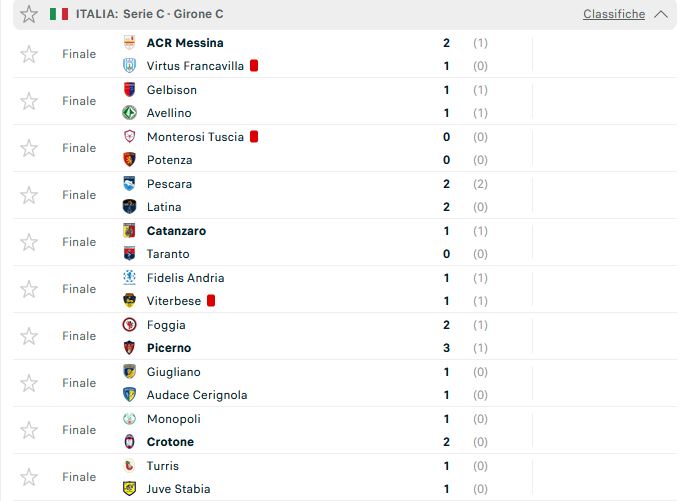Click the ACR Messina team crest
The height and width of the screenshot is (501, 685).
[129, 42]
